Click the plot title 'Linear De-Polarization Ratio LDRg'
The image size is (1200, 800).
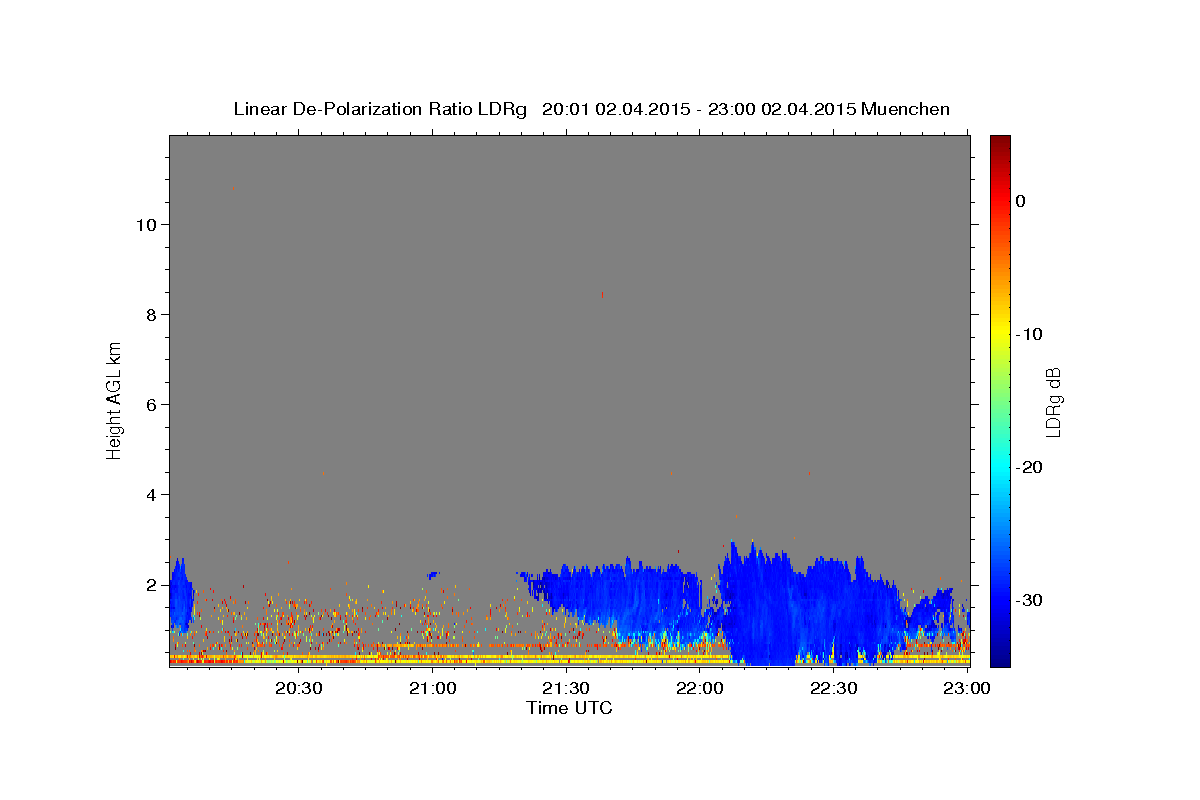pos(379,109)
